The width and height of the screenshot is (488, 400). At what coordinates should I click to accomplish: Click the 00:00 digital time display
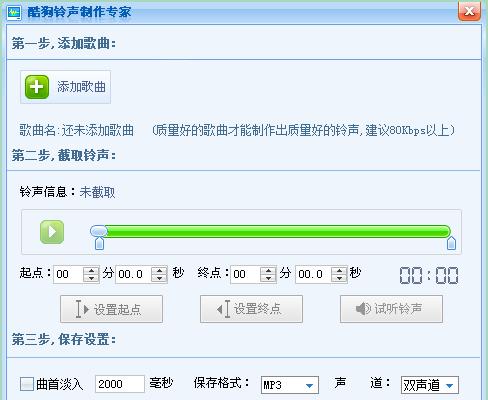coord(429,275)
